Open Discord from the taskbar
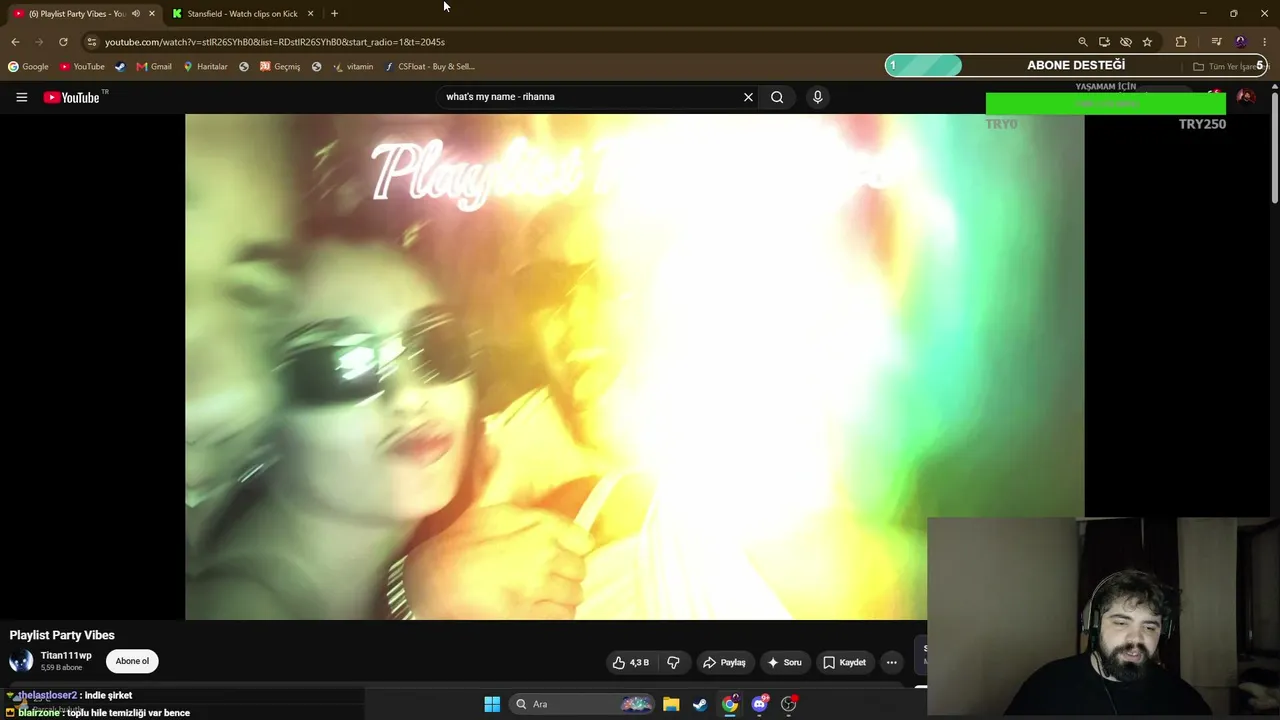Image resolution: width=1280 pixels, height=720 pixels. tap(760, 704)
